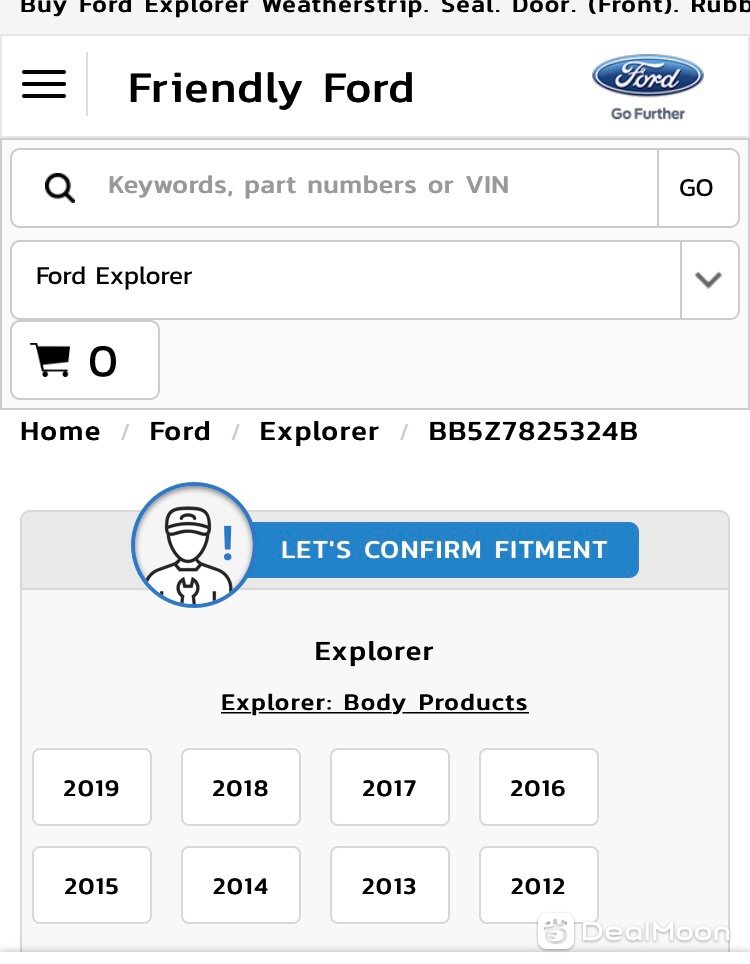Open the Explorer: Body Products link

[374, 702]
